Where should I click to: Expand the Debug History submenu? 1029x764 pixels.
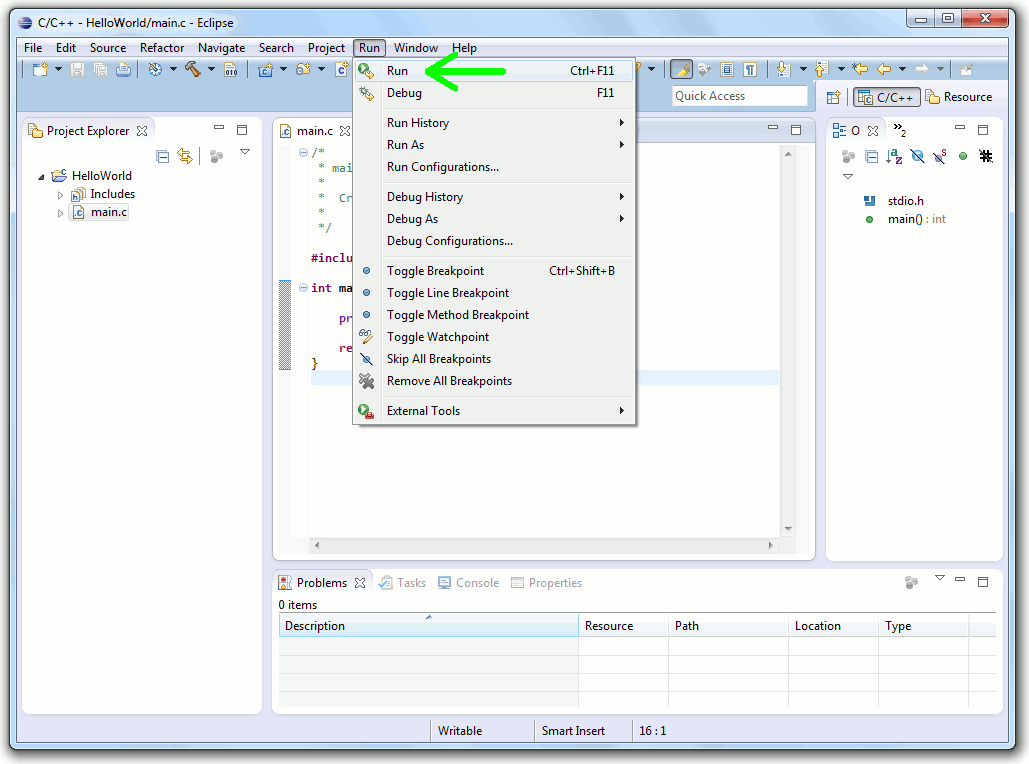[494, 197]
